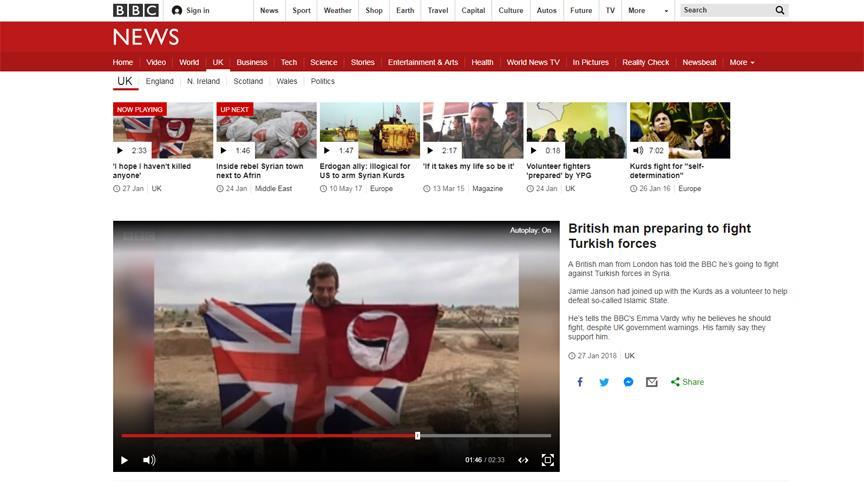Mute the video player volume
Screen dimensions: 864x486
[x=149, y=460]
